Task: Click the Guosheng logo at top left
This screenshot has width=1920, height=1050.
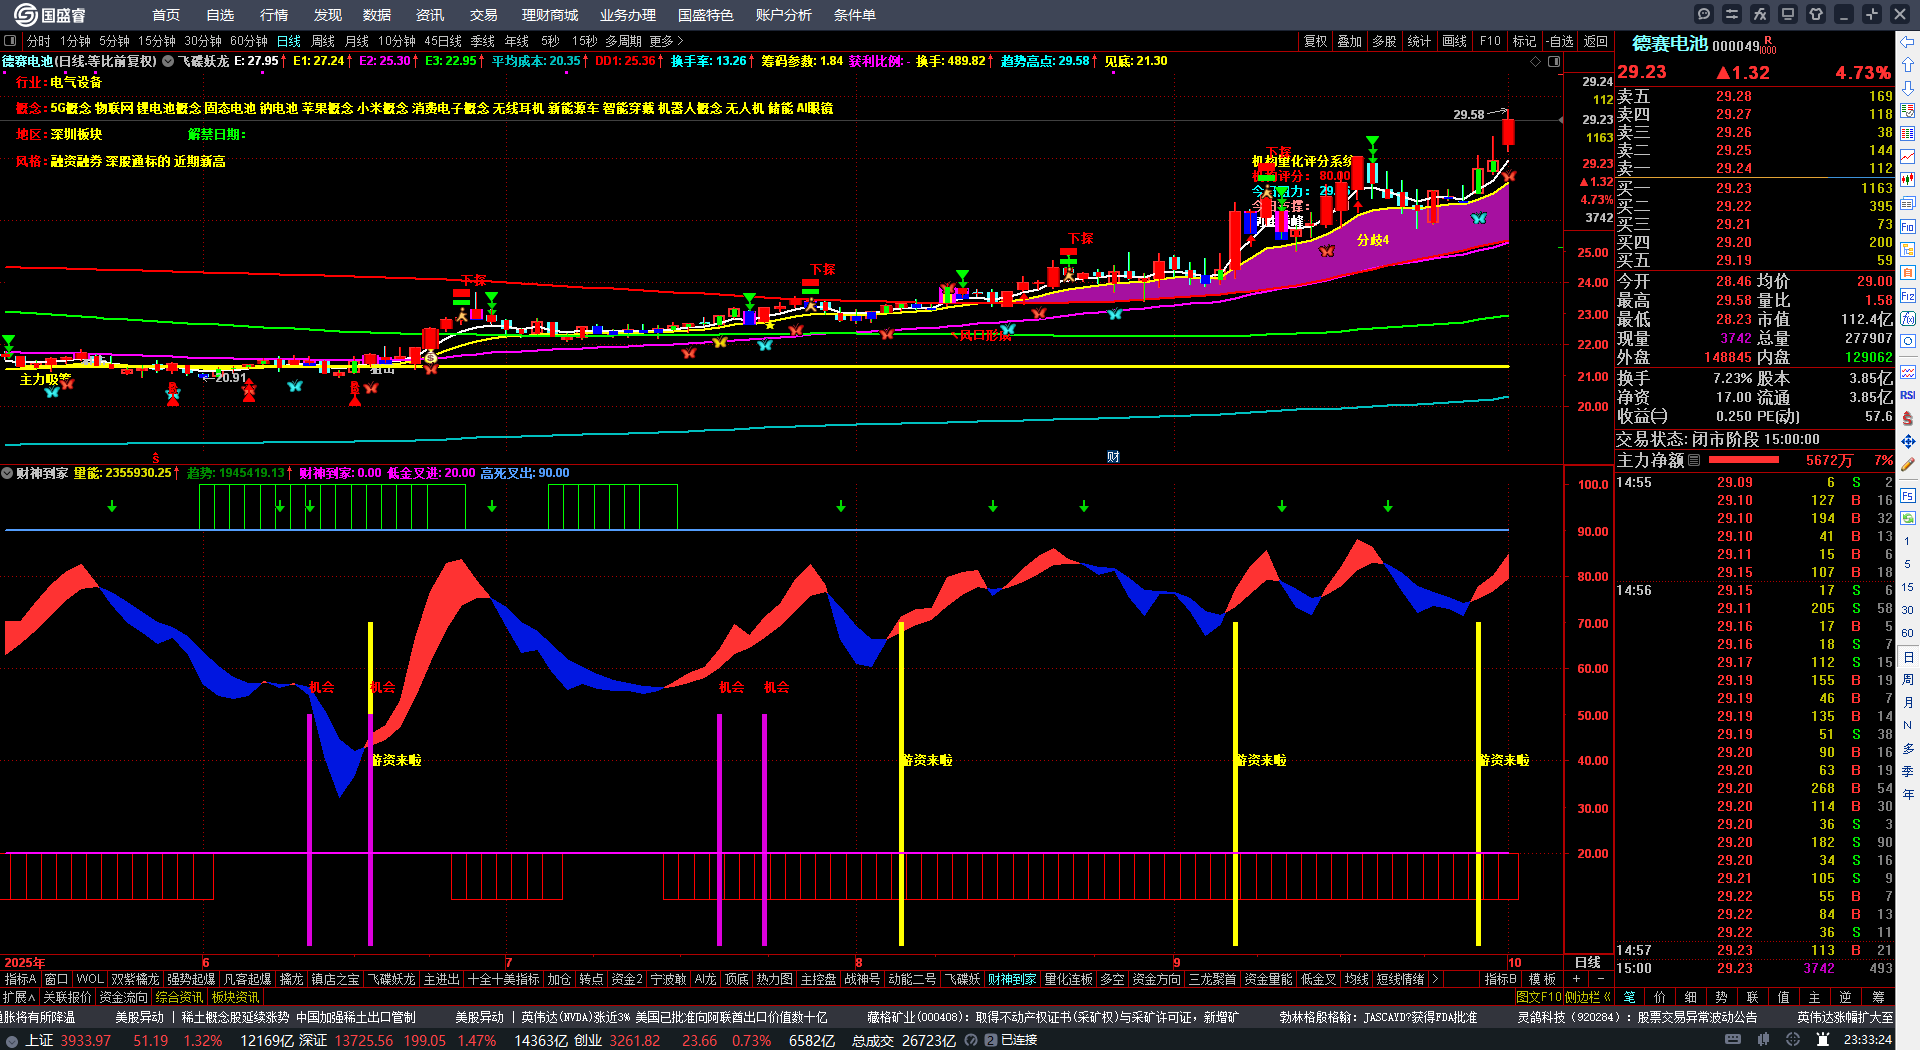Action: [50, 15]
